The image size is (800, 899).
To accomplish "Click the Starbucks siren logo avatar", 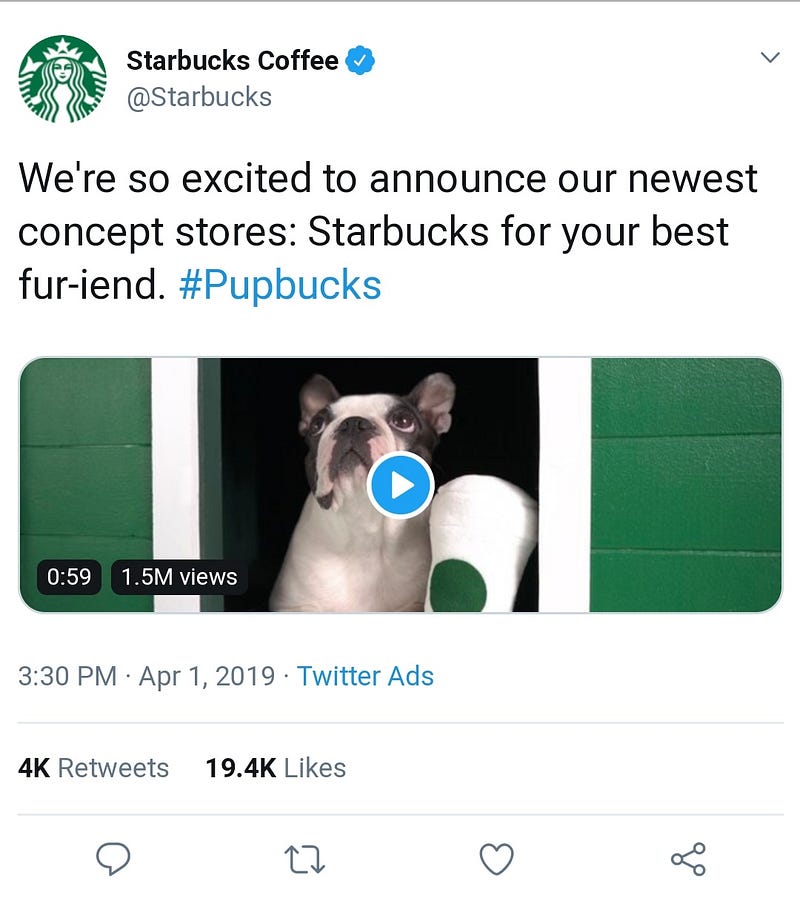I will click(x=62, y=79).
